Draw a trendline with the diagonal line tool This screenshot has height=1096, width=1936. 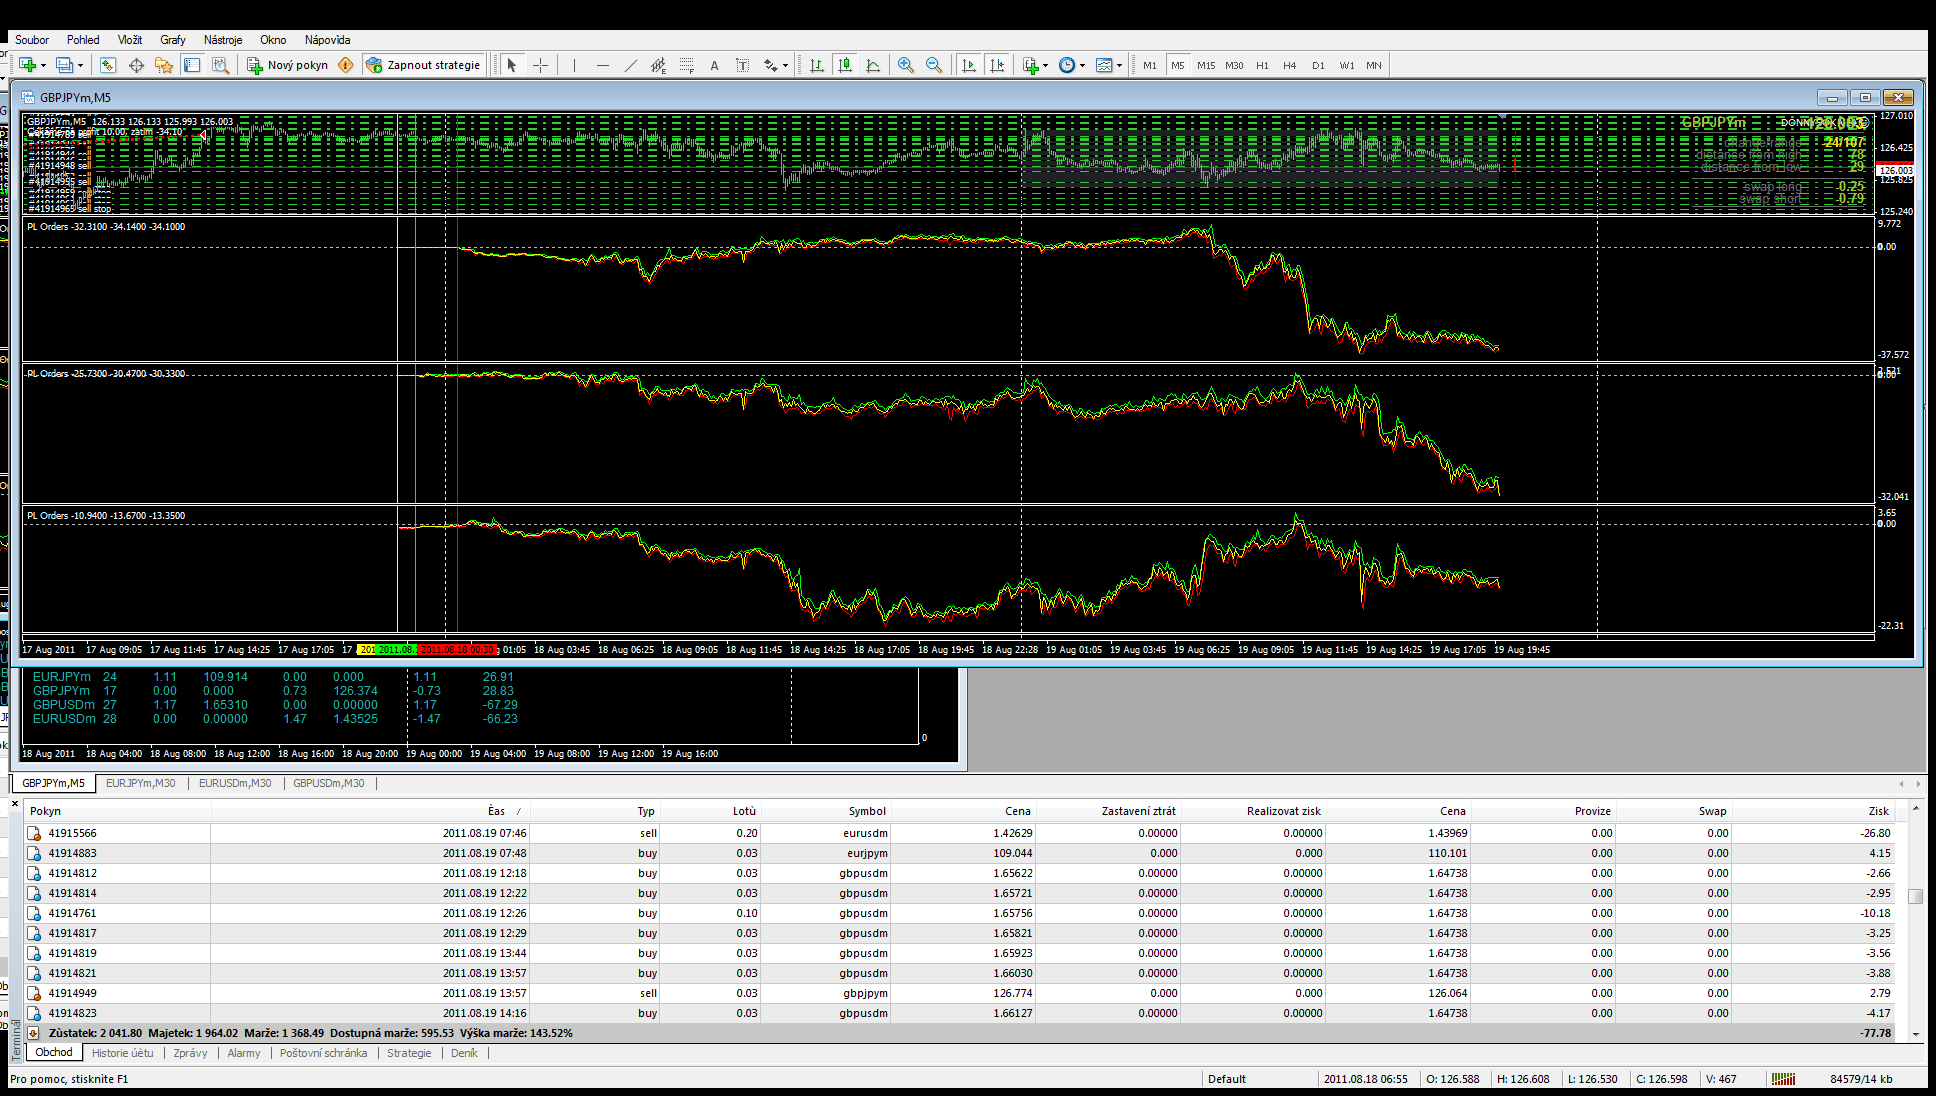(630, 65)
